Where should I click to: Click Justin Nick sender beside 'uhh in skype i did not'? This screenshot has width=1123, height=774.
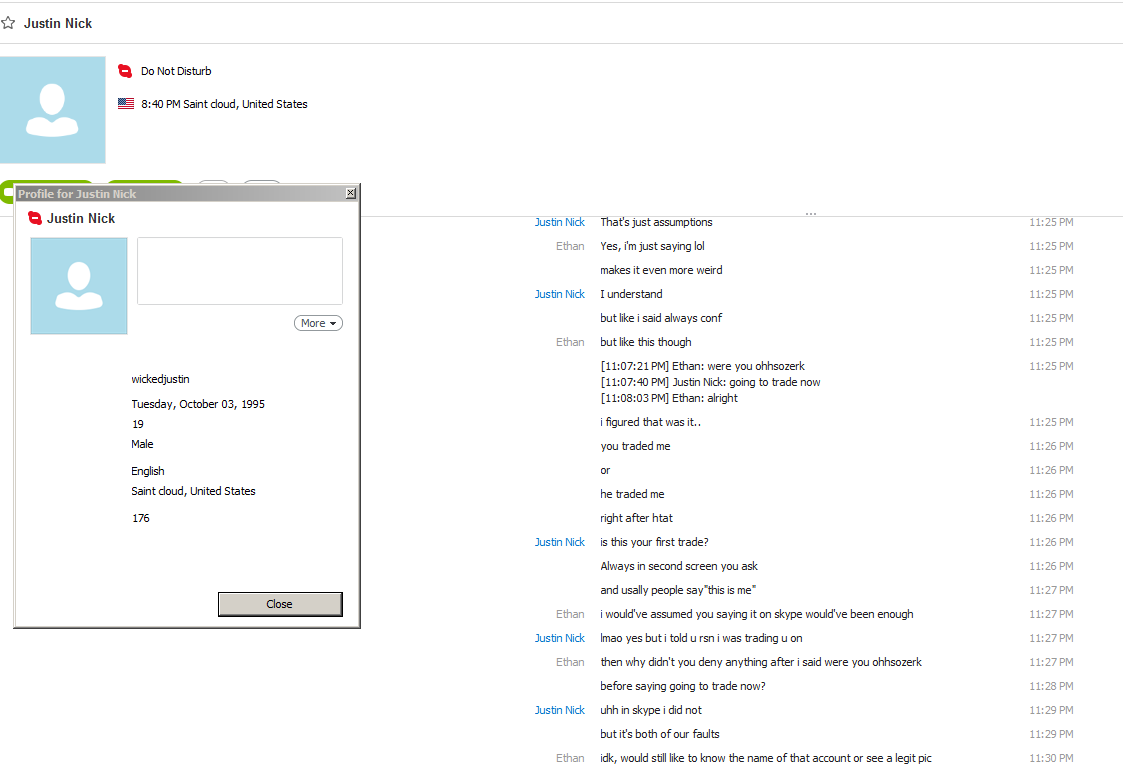(x=559, y=710)
